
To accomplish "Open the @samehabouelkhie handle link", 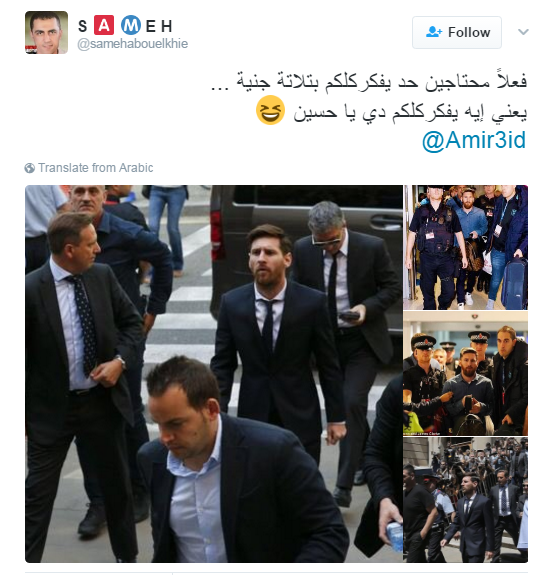I will [x=132, y=44].
